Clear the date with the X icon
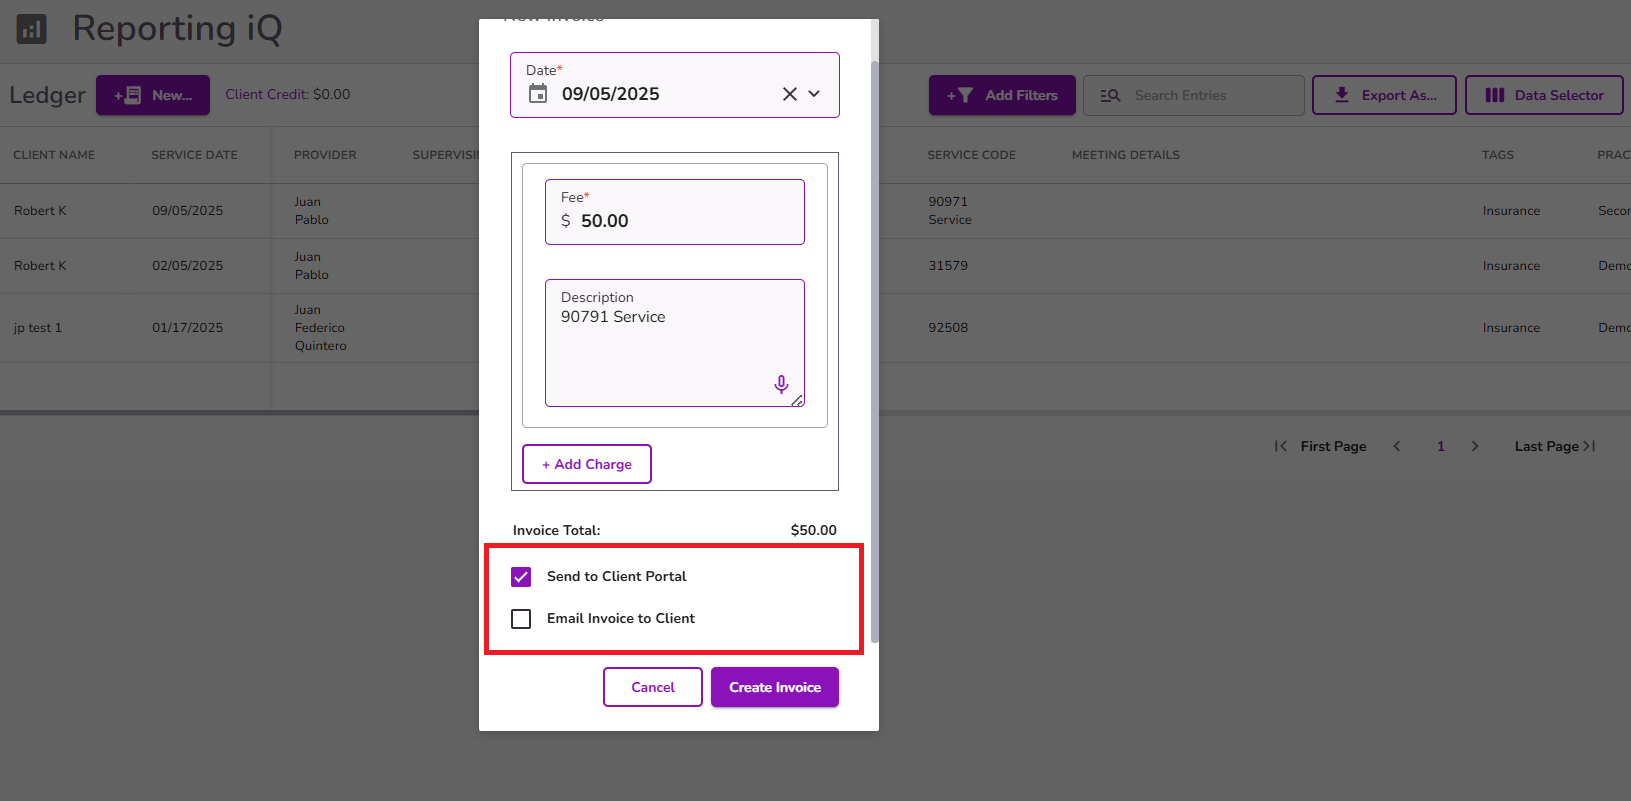1631x801 pixels. 789,94
